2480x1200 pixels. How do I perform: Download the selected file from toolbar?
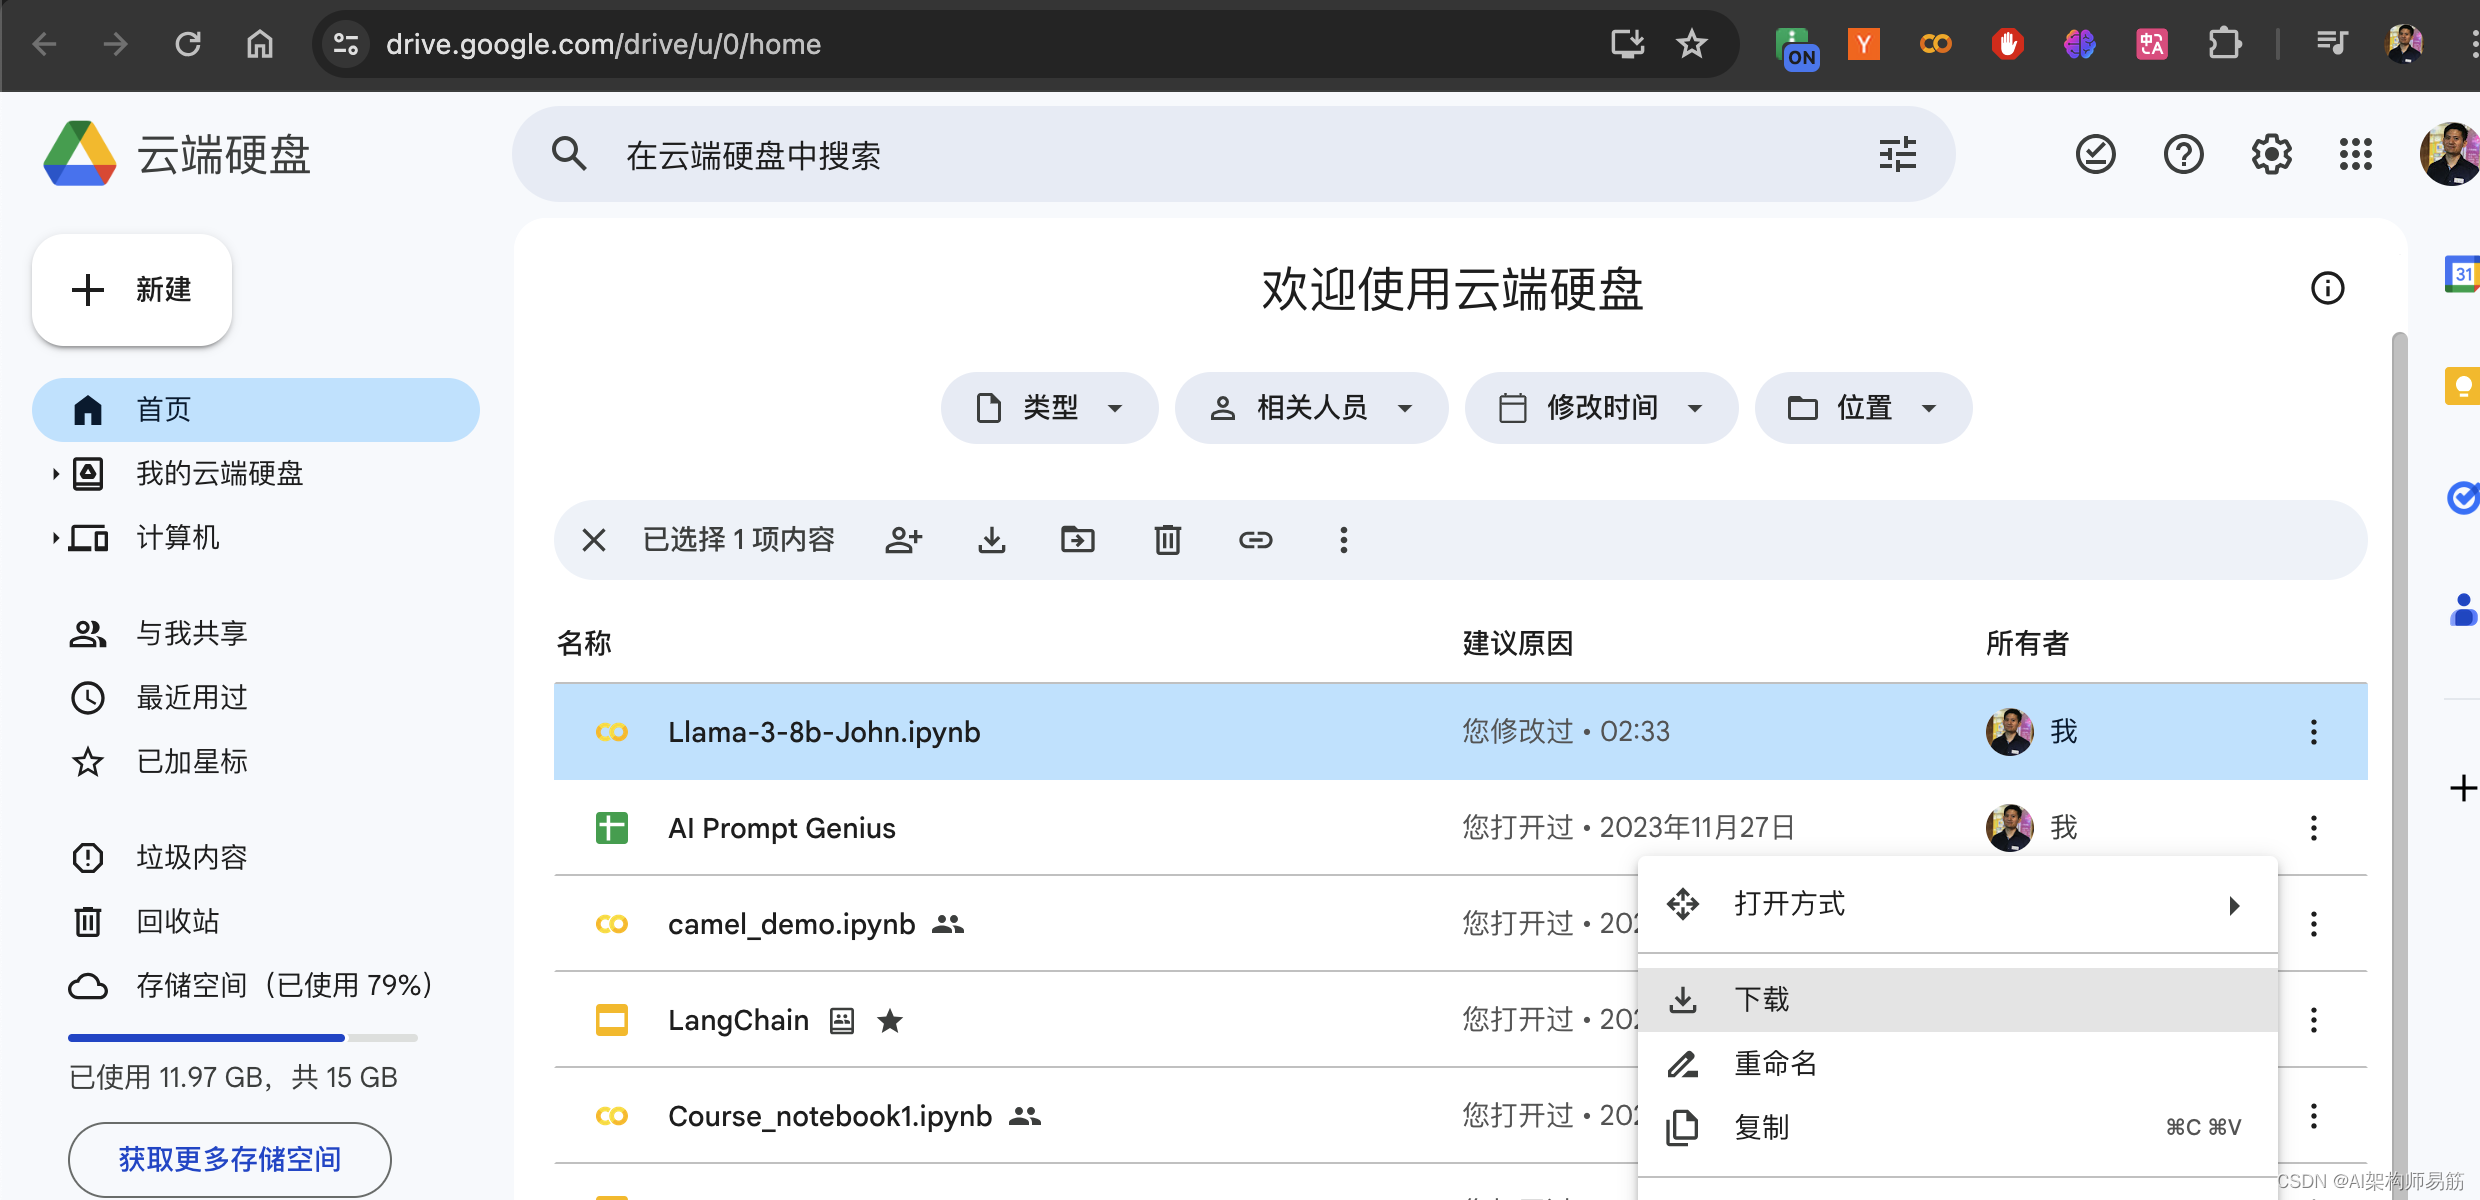[991, 540]
